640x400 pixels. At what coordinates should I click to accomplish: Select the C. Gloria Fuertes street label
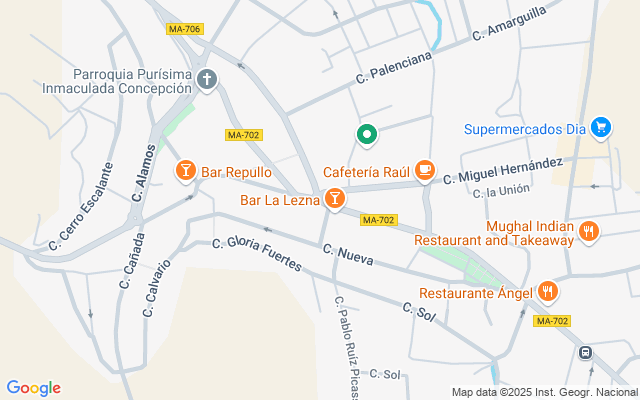[x=257, y=253]
